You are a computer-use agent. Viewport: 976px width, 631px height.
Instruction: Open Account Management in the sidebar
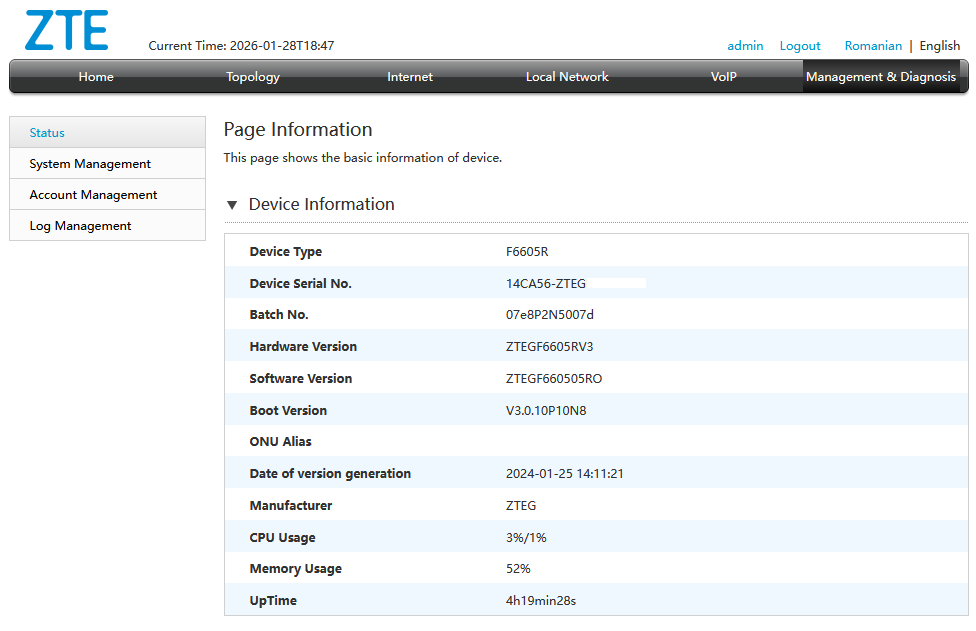92,194
